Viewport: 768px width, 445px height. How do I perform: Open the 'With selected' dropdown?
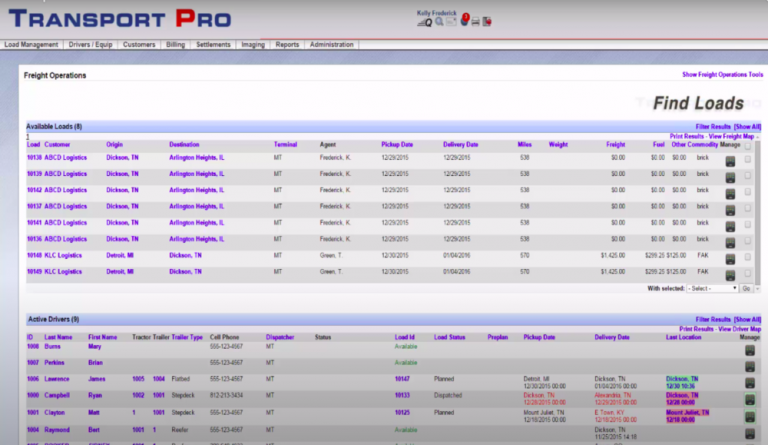[711, 288]
